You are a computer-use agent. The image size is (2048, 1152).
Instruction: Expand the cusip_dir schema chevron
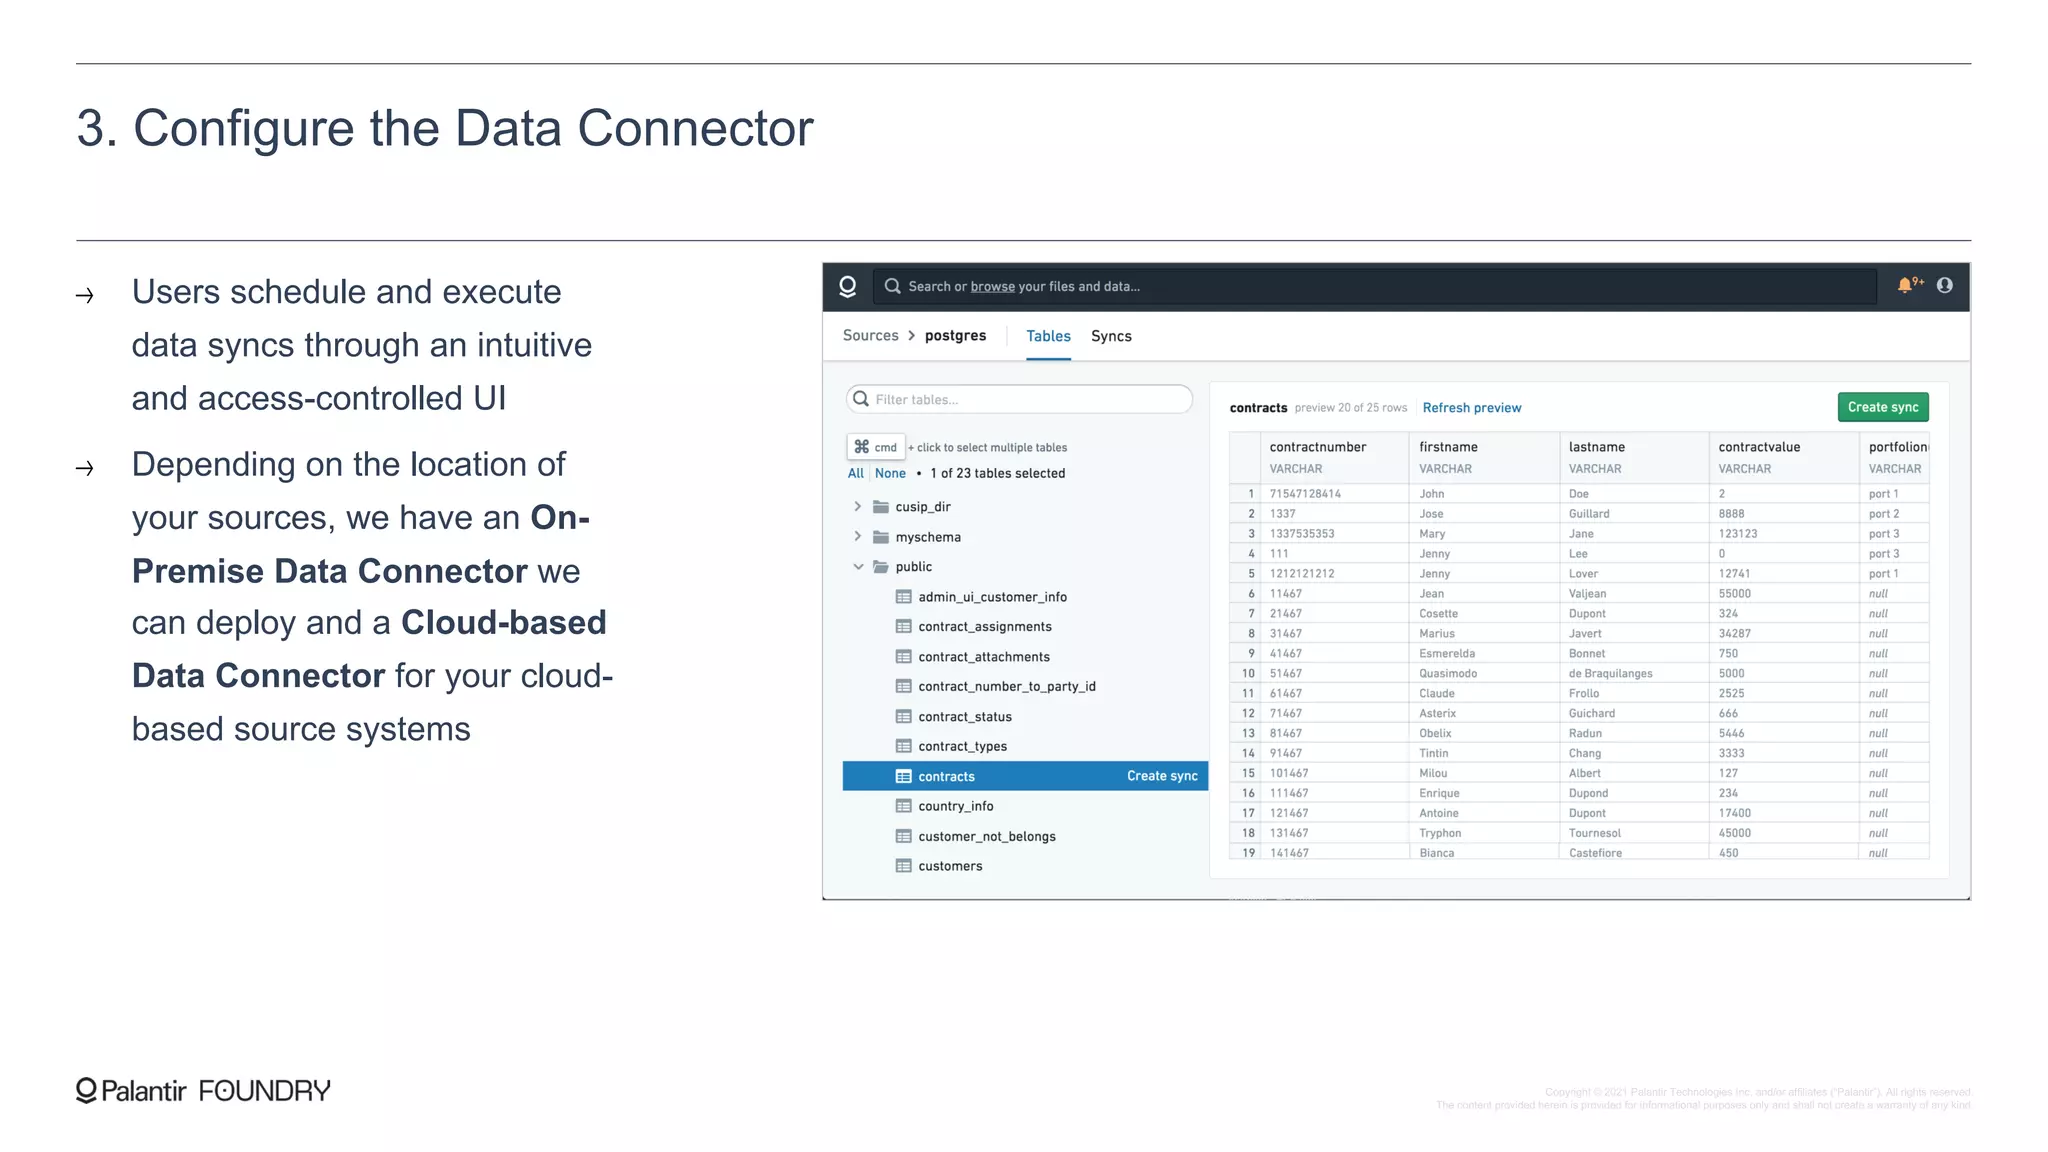pos(857,507)
